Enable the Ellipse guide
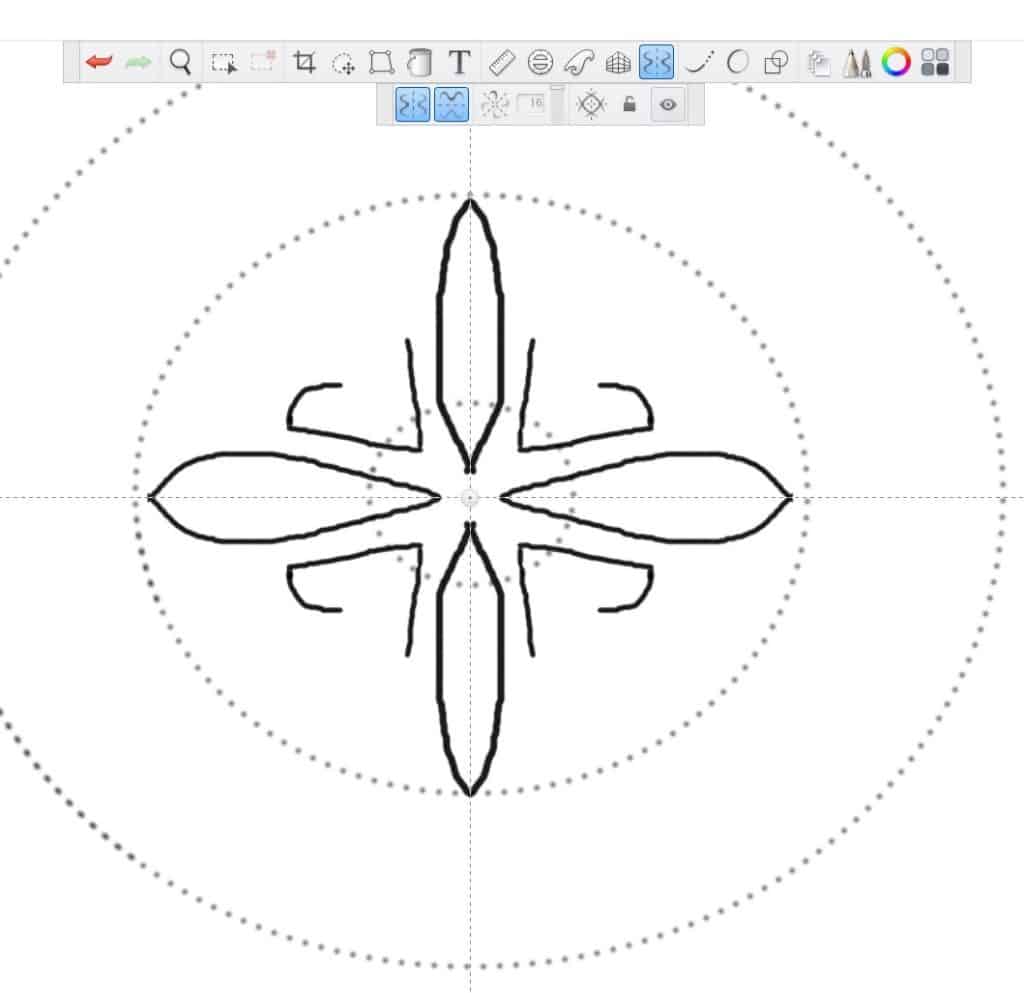This screenshot has width=1024, height=993. (540, 63)
